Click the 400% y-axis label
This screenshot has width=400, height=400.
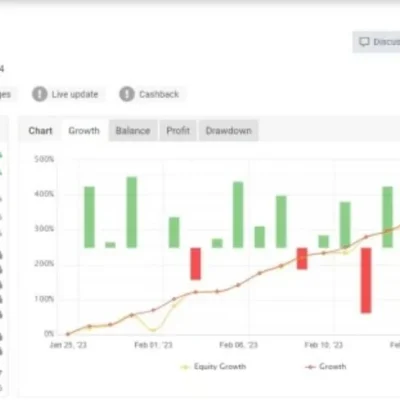[x=44, y=194]
